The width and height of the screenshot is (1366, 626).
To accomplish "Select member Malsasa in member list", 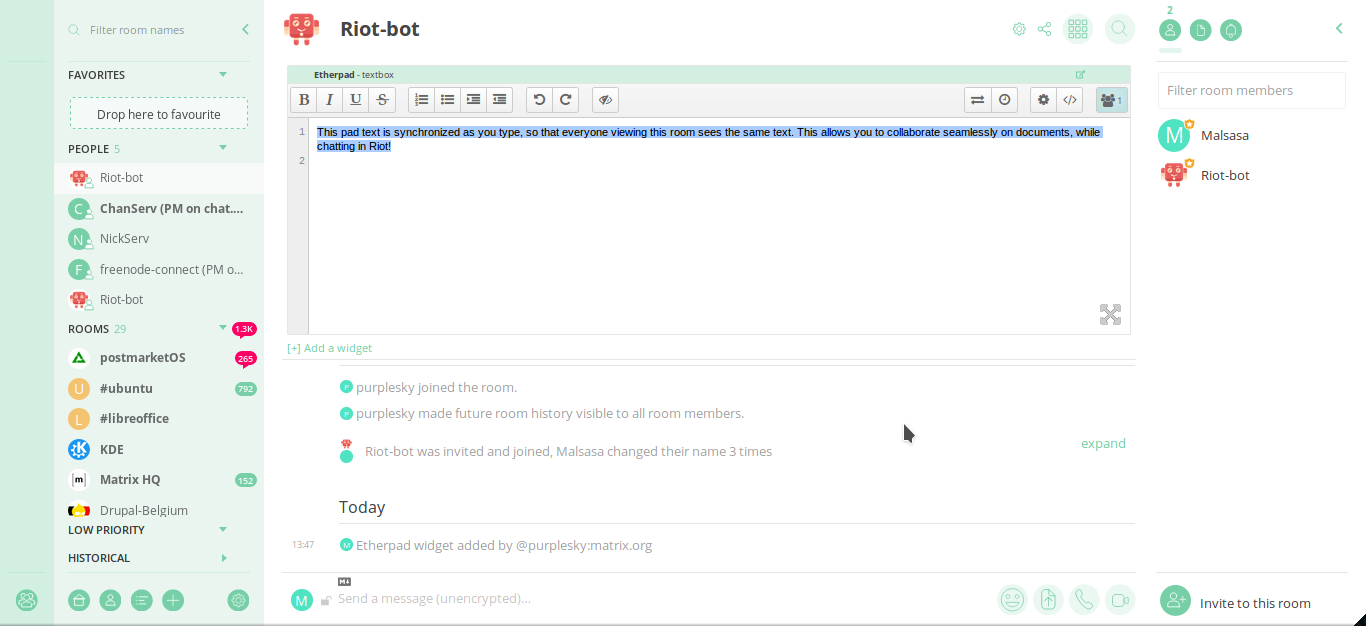I will pos(1252,135).
